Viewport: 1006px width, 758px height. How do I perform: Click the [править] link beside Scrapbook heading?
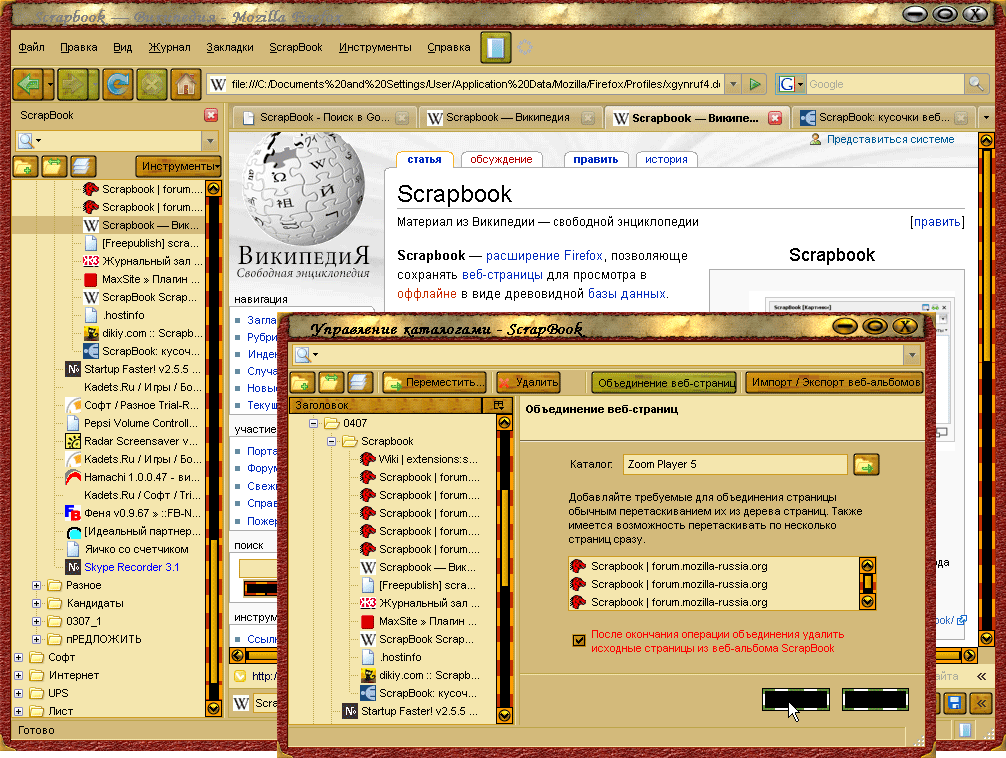tap(937, 222)
